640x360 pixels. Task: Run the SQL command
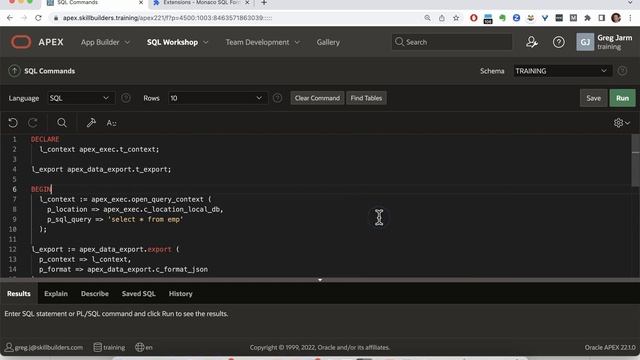pos(622,98)
